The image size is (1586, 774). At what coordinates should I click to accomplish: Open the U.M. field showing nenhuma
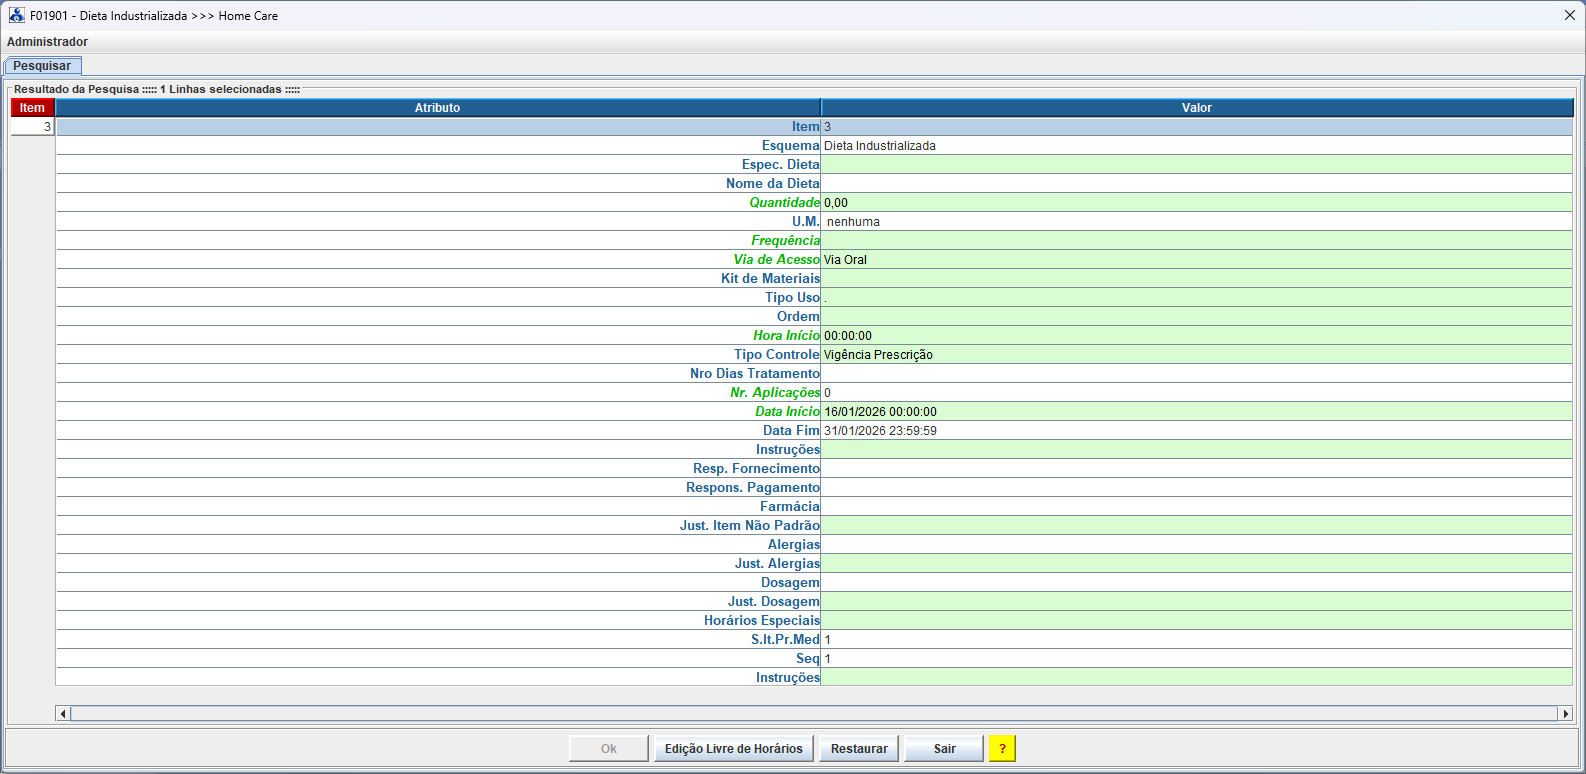(x=1195, y=222)
